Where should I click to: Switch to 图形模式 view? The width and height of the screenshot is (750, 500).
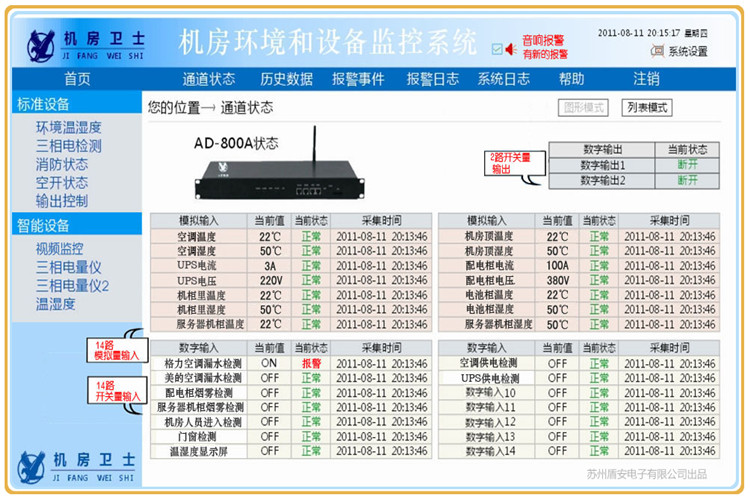click(584, 107)
